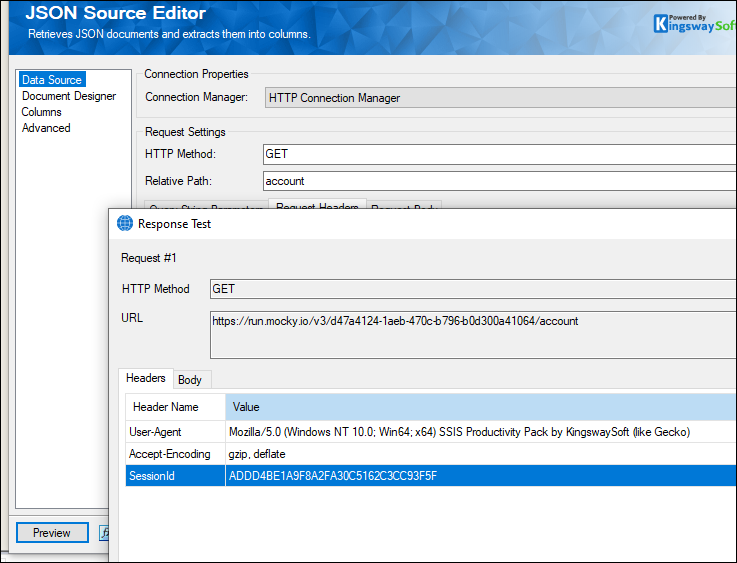Click the Header Name column header
The image size is (737, 563).
(175, 407)
